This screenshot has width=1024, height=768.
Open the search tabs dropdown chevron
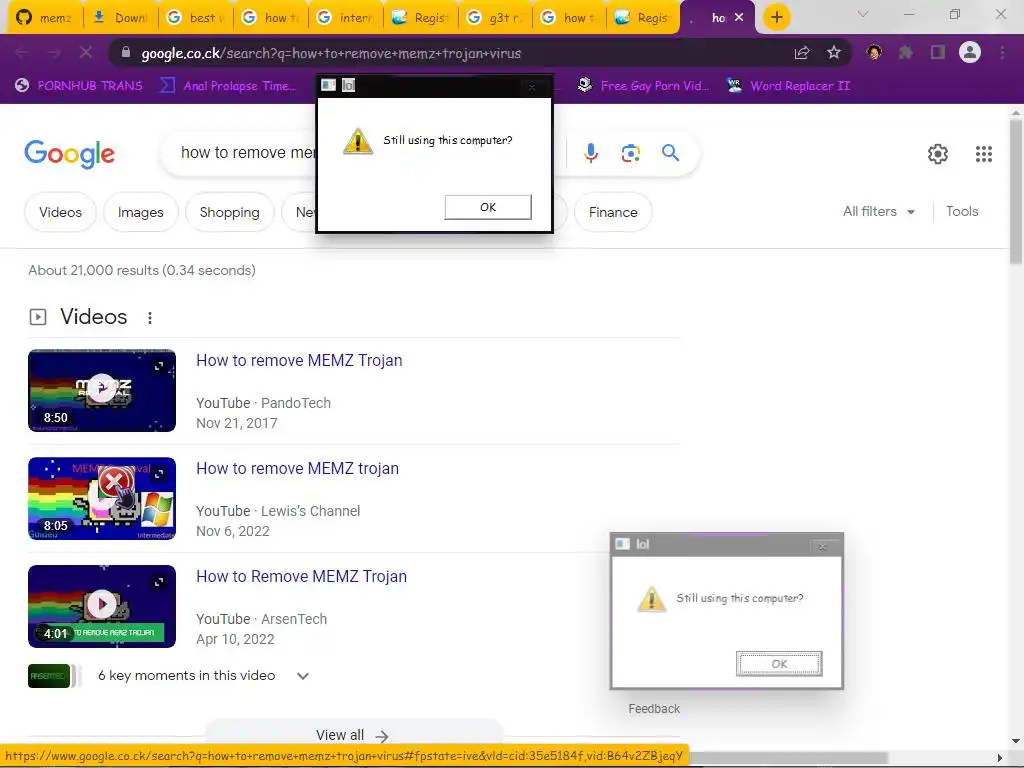tap(863, 14)
